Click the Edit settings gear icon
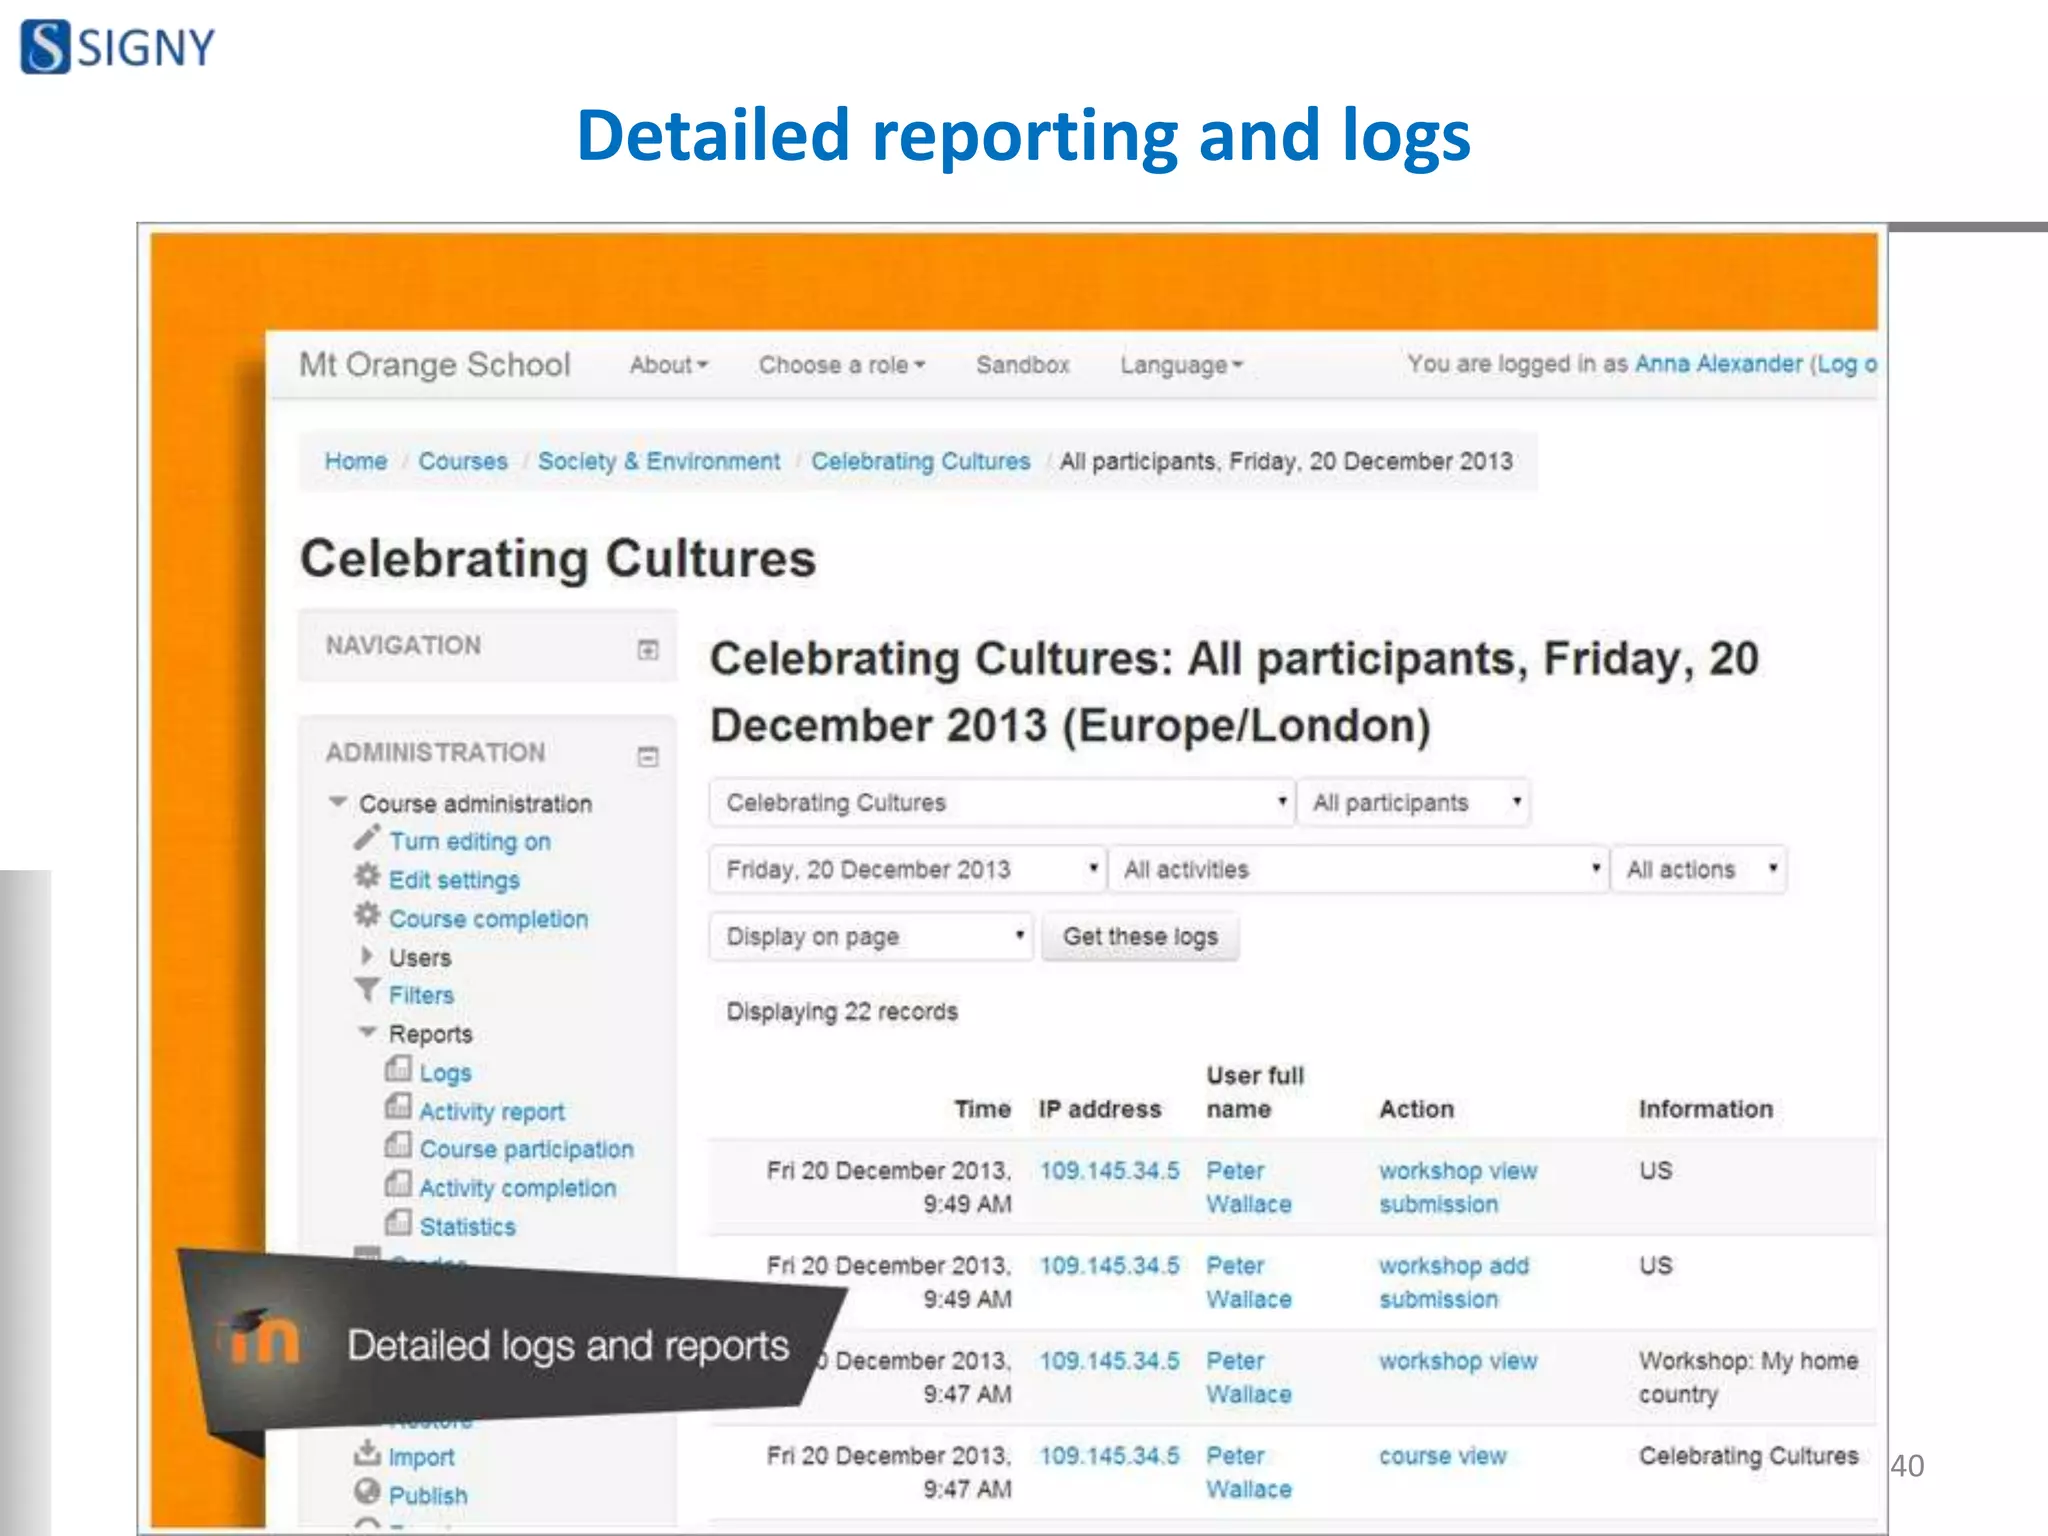The image size is (2048, 1536). coord(367,877)
